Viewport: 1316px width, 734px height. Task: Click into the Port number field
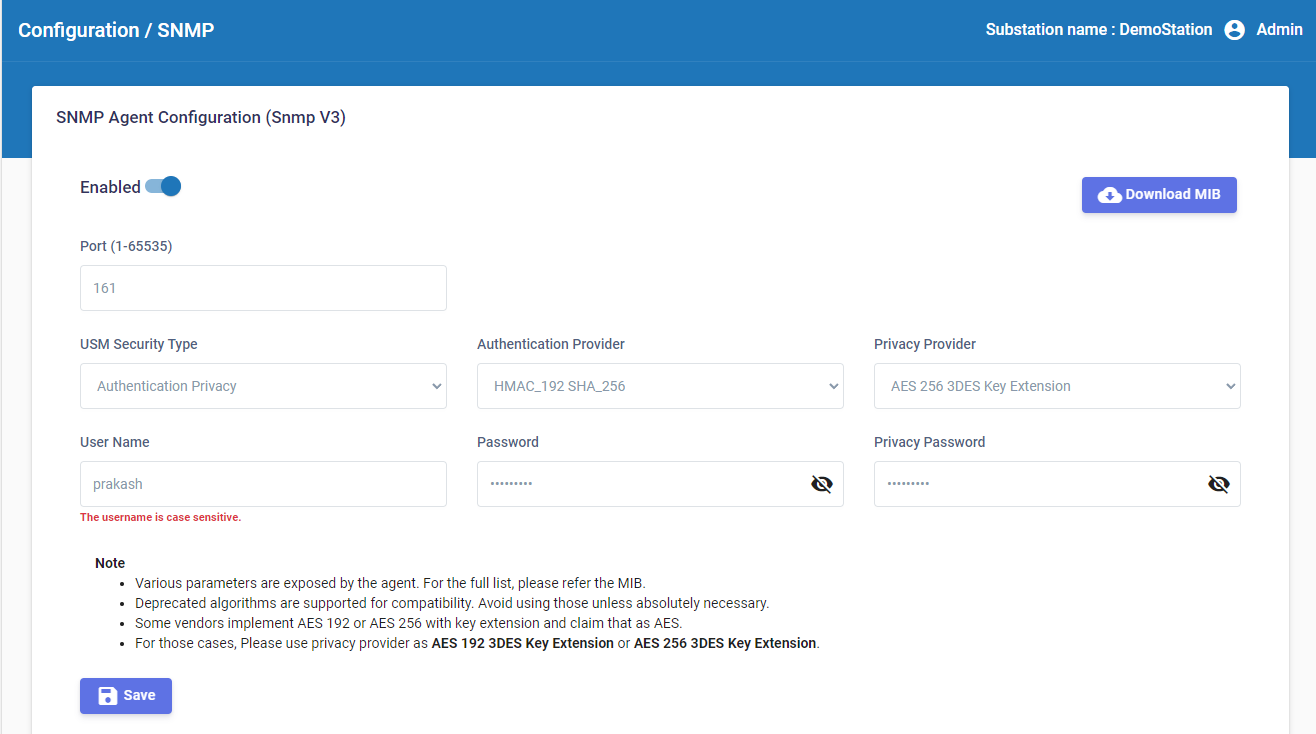coord(263,288)
